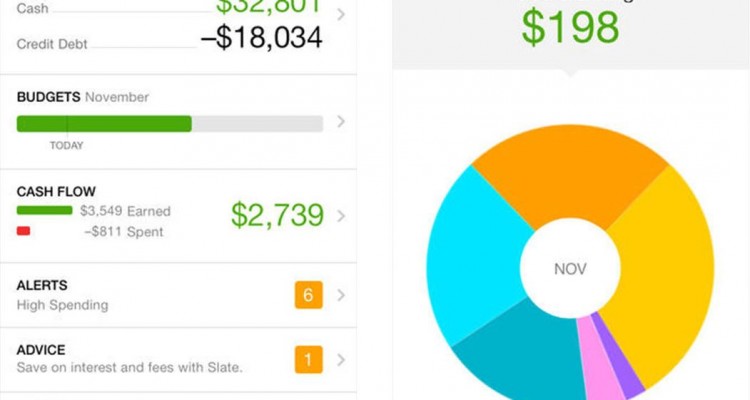750x400 pixels.
Task: Tap the NOV label in the chart center
Action: [x=569, y=269]
